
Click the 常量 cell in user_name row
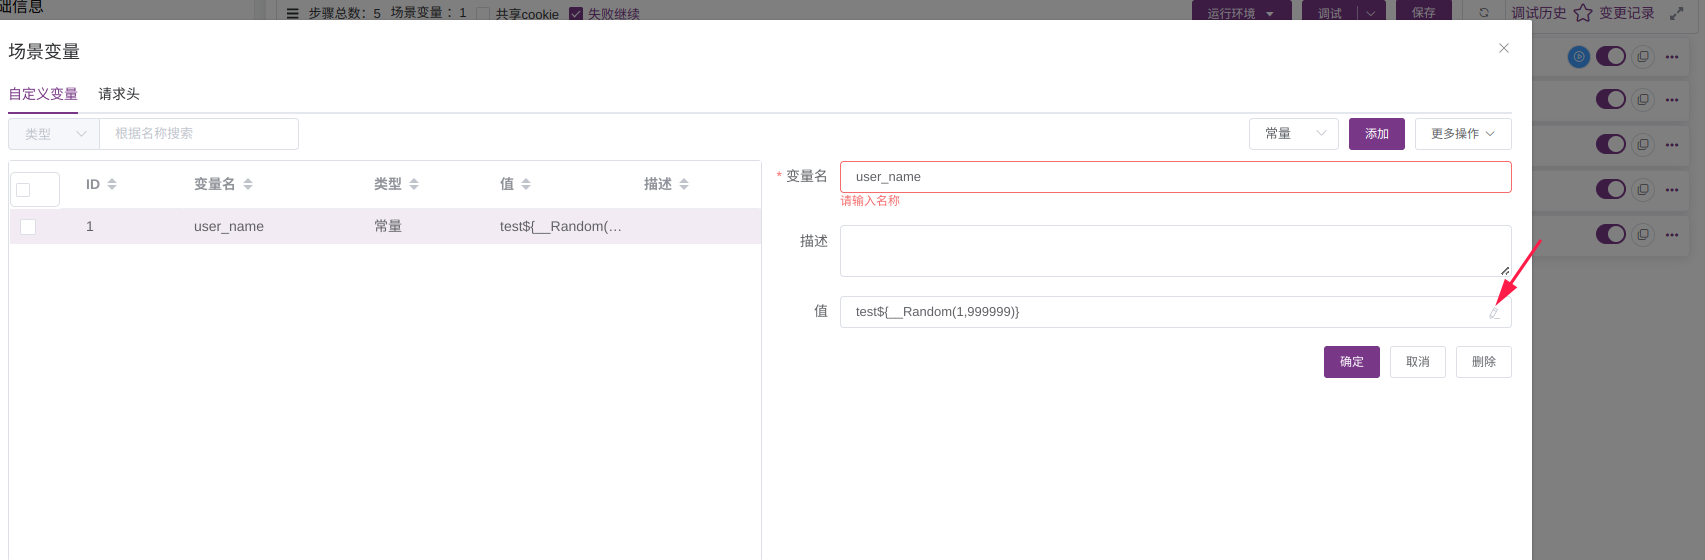[x=388, y=227]
